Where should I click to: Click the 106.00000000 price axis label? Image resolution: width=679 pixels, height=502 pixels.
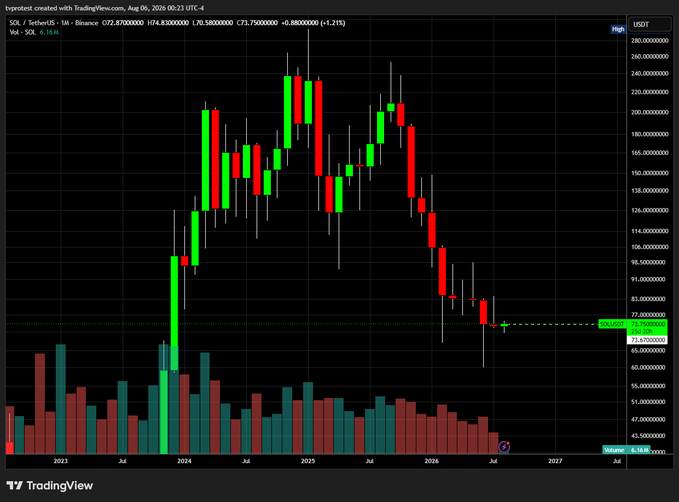coord(650,247)
